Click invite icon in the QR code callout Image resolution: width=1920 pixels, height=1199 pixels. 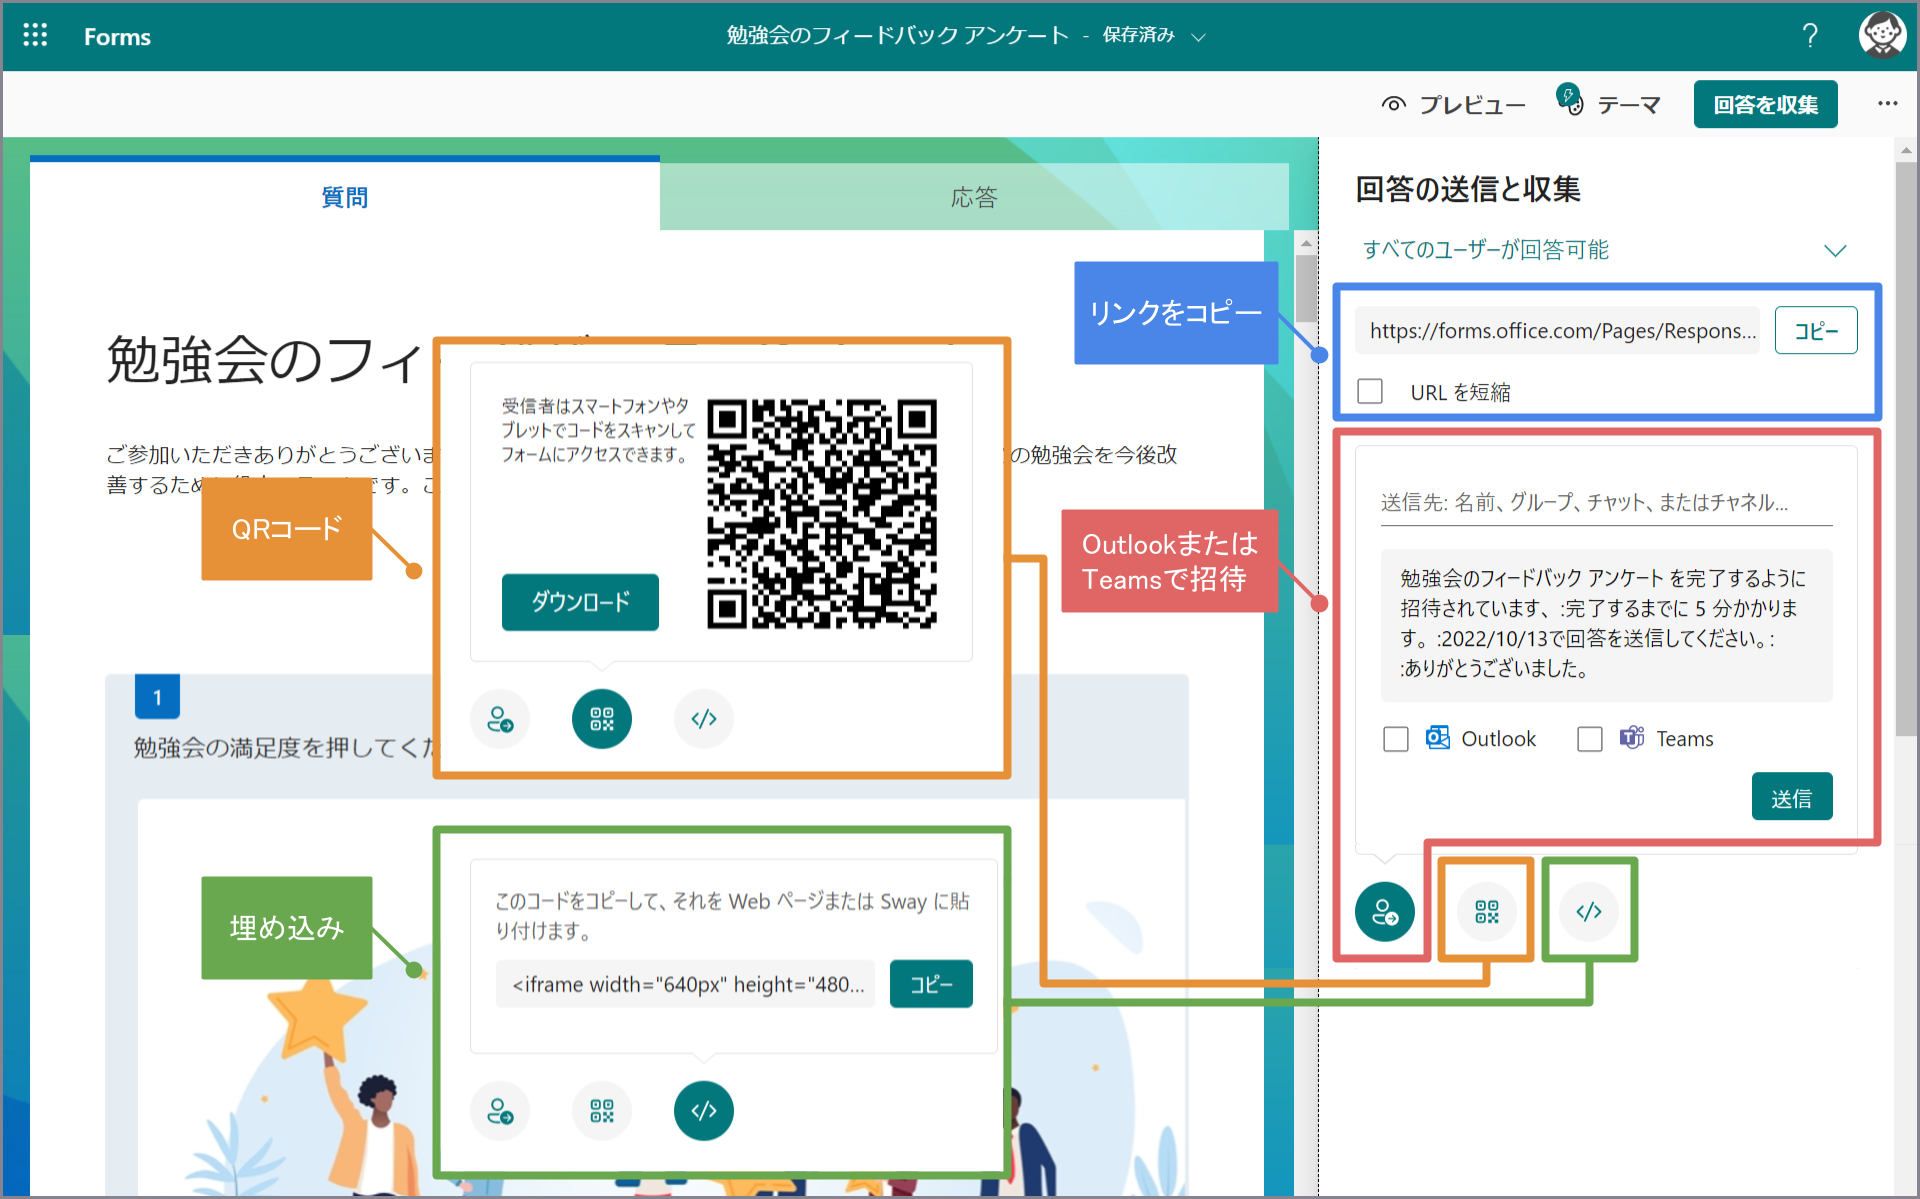pyautogui.click(x=500, y=719)
